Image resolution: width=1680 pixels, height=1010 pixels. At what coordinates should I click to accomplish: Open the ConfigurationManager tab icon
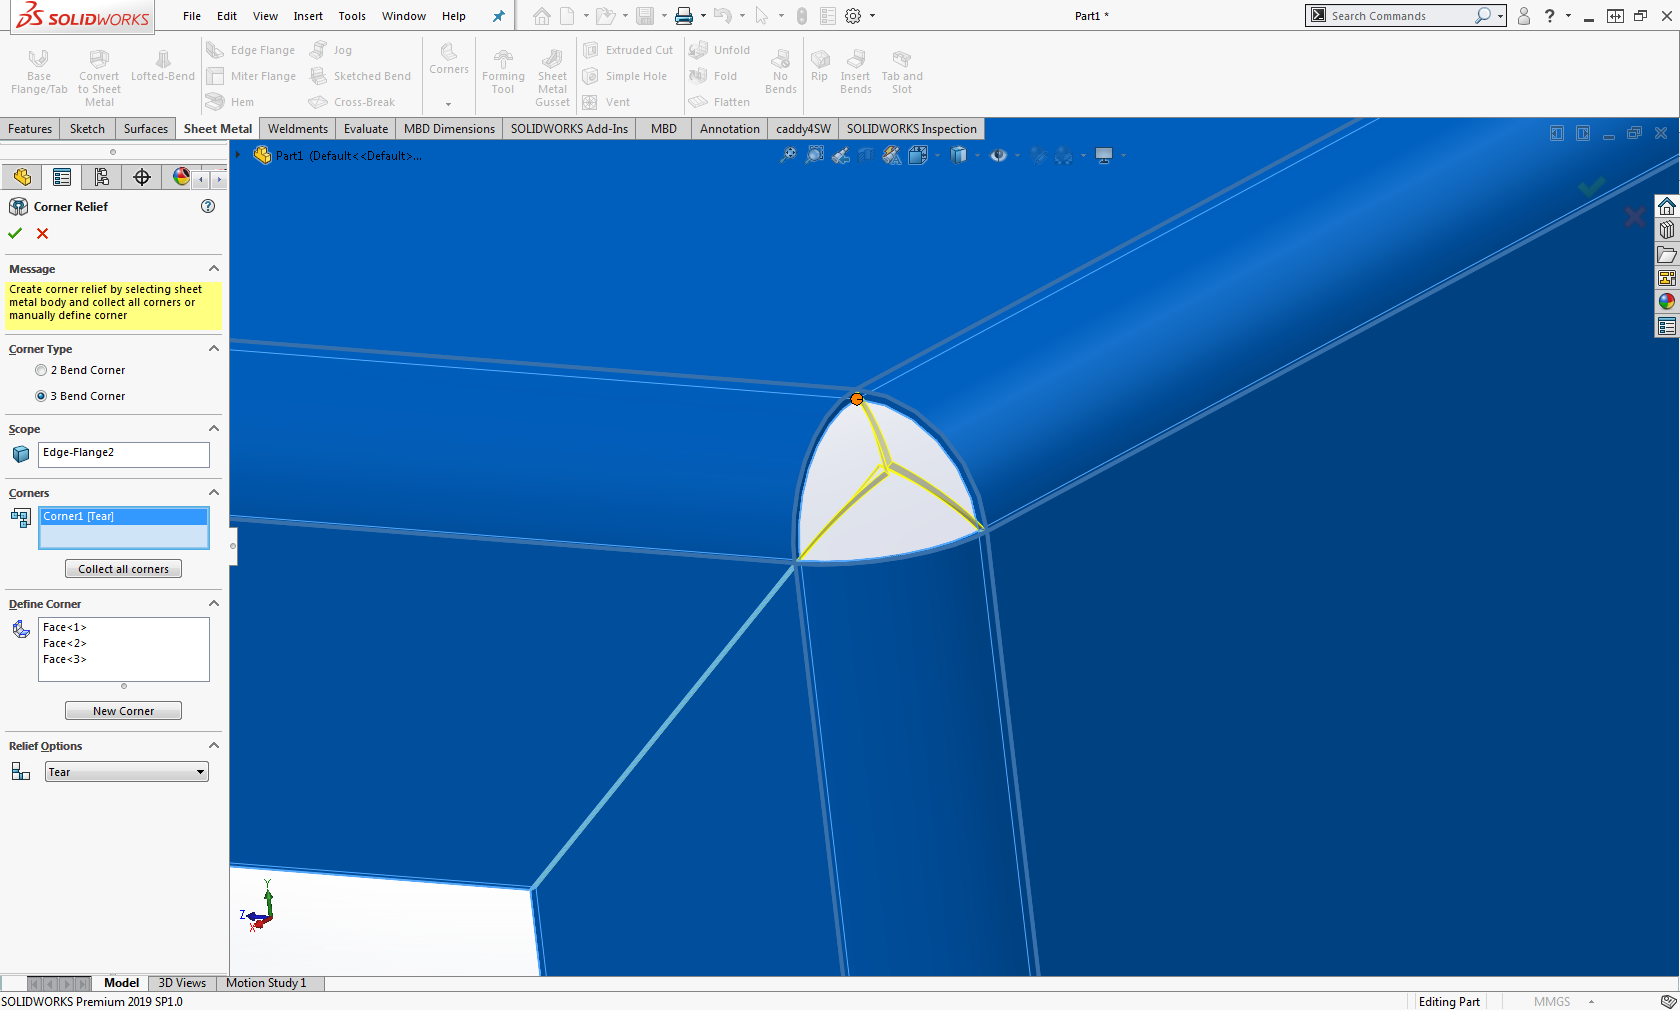coord(101,177)
